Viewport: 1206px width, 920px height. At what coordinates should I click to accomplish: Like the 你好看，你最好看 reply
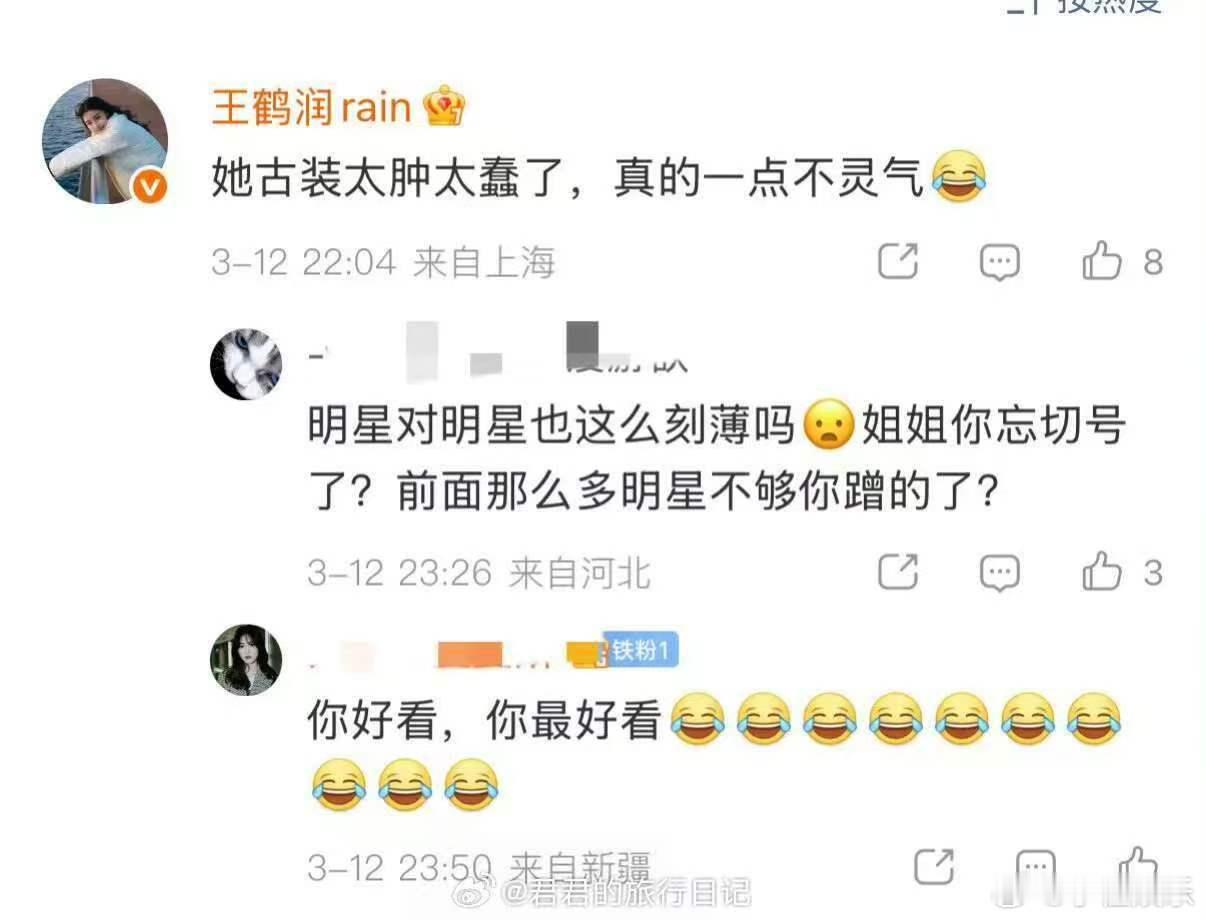(x=1138, y=865)
